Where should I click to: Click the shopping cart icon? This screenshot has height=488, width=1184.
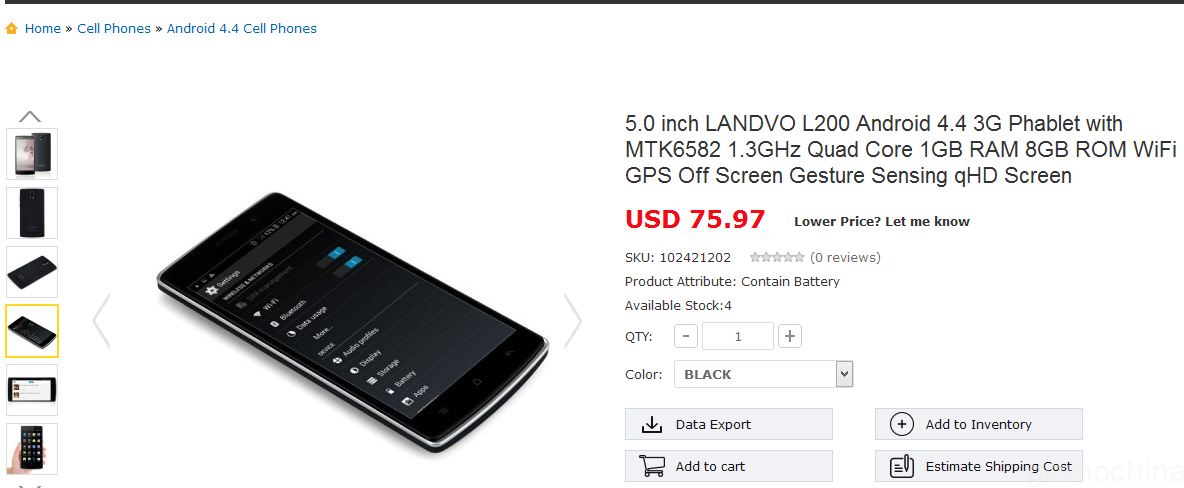coord(652,466)
